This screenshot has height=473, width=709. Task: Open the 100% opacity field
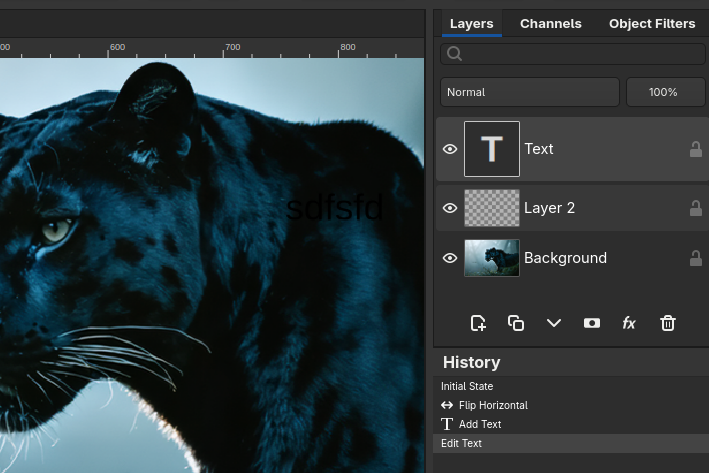(x=665, y=92)
